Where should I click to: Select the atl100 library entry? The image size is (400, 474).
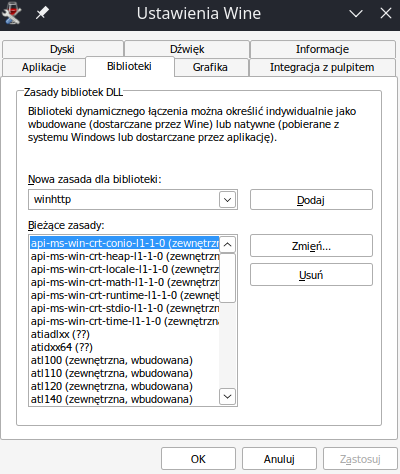coord(125,360)
